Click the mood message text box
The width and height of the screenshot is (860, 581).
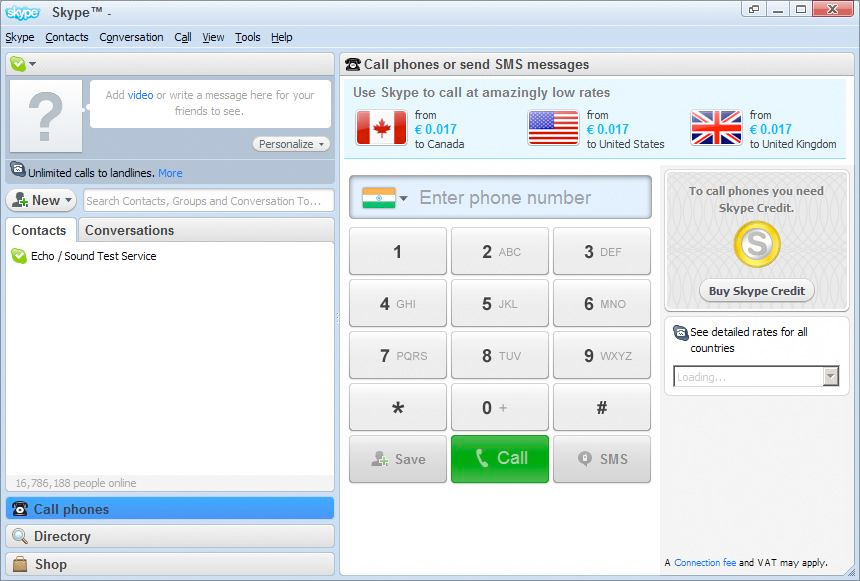pyautogui.click(x=210, y=104)
